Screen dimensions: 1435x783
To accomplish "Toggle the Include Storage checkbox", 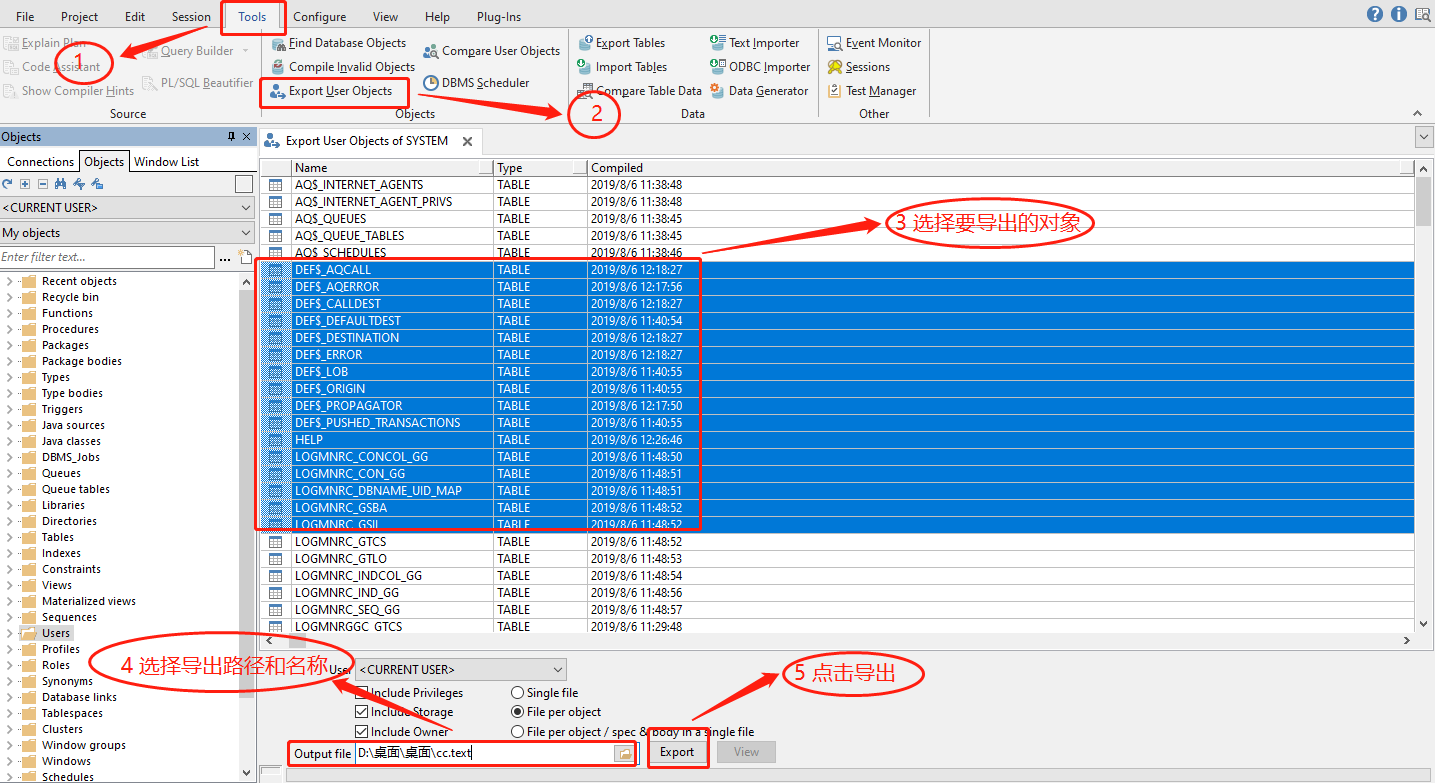I will click(362, 712).
